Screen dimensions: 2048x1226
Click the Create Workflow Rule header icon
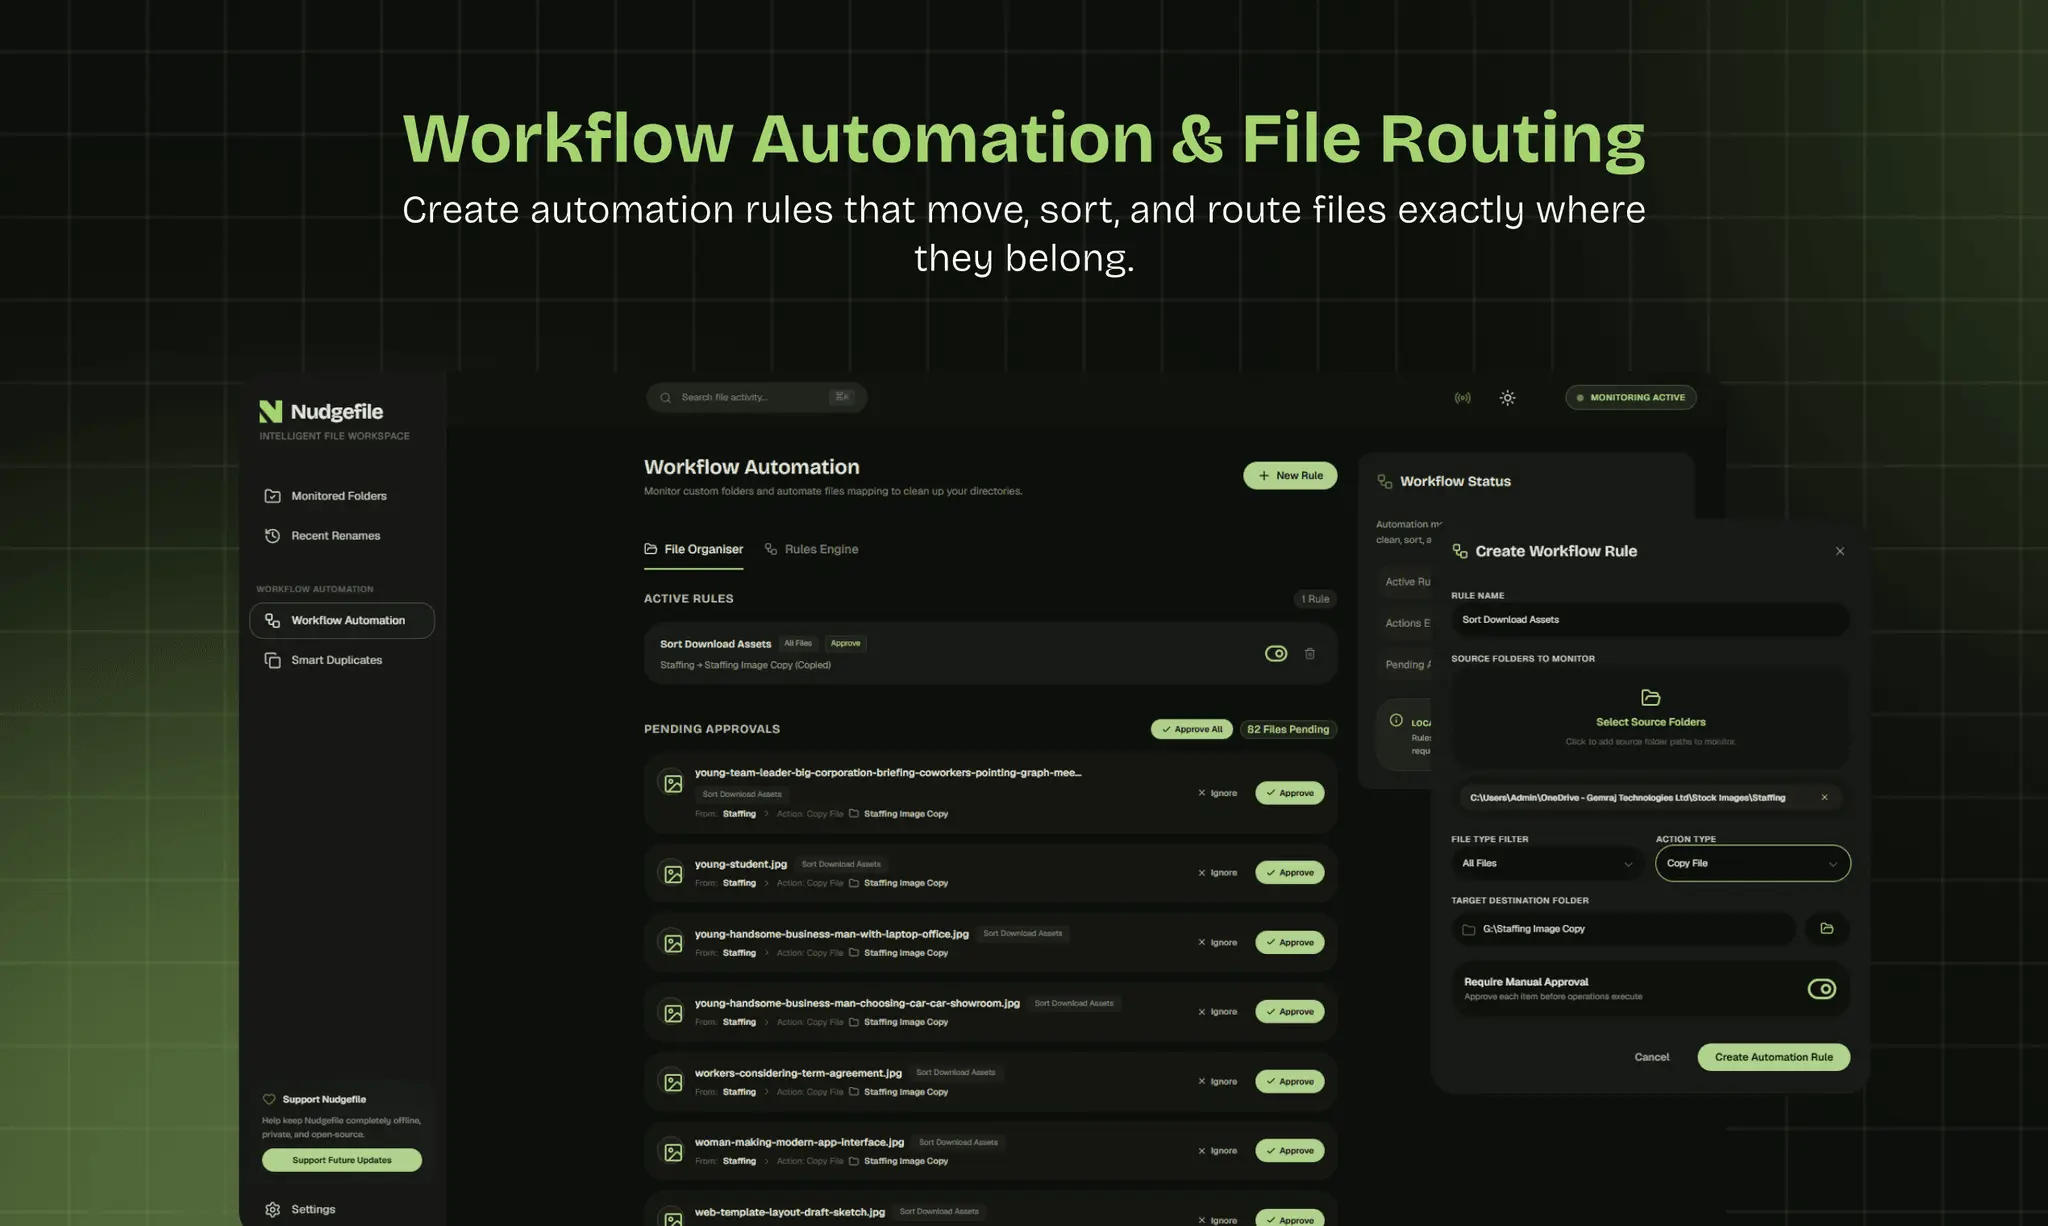1460,551
